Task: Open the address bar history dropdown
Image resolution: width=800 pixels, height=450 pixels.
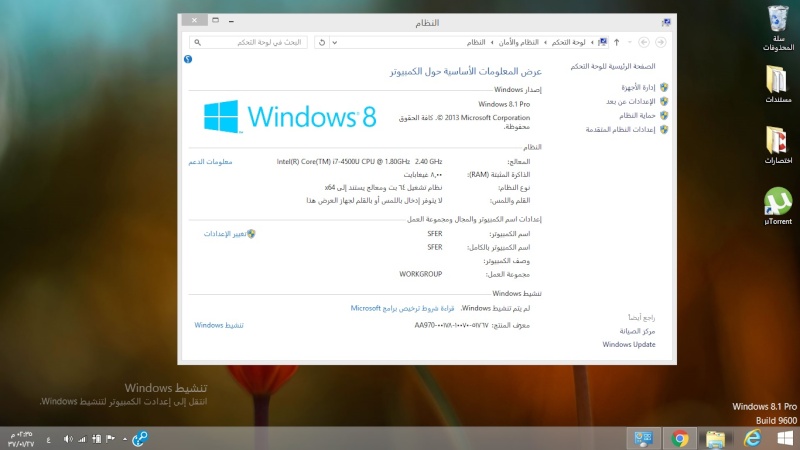Action: pos(335,42)
